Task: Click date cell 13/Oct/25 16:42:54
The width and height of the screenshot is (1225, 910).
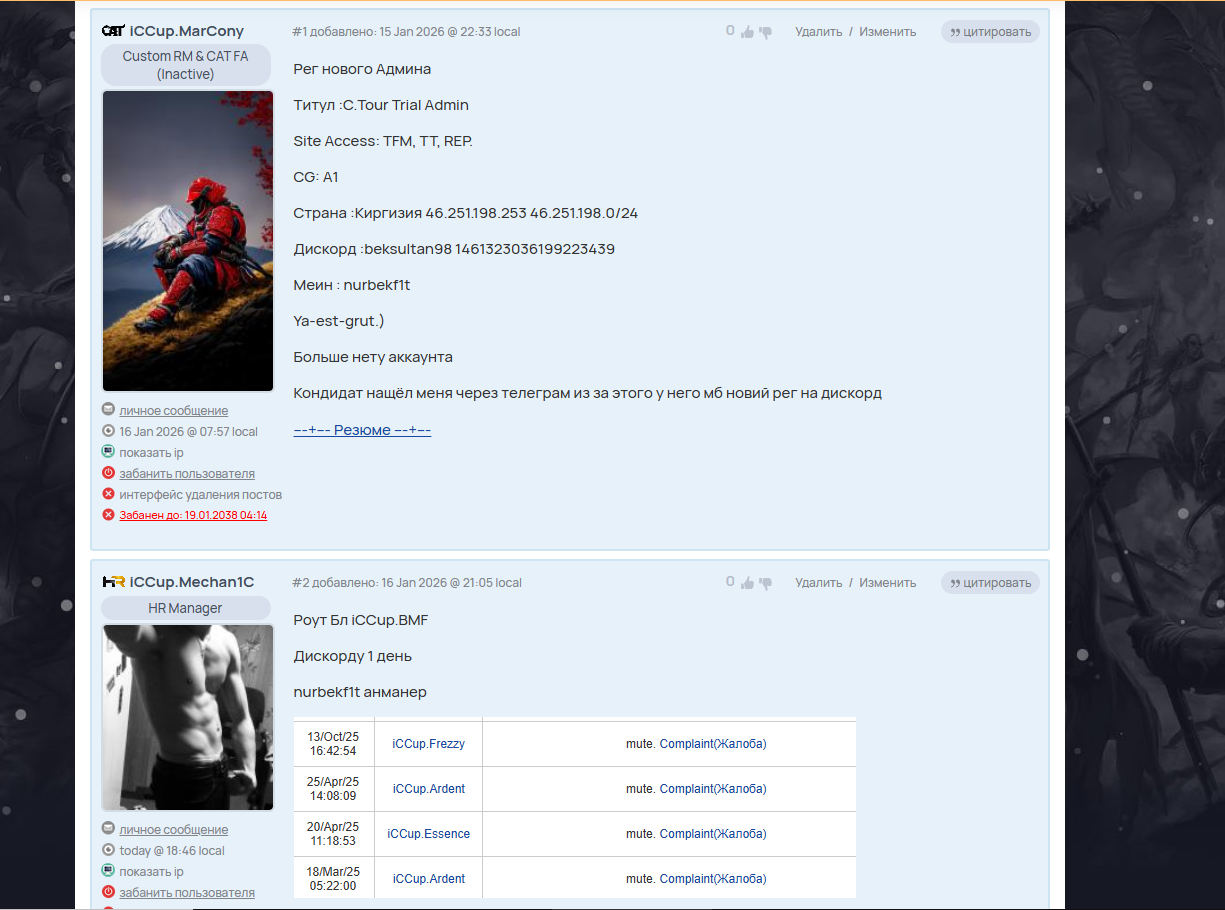Action: click(x=334, y=744)
